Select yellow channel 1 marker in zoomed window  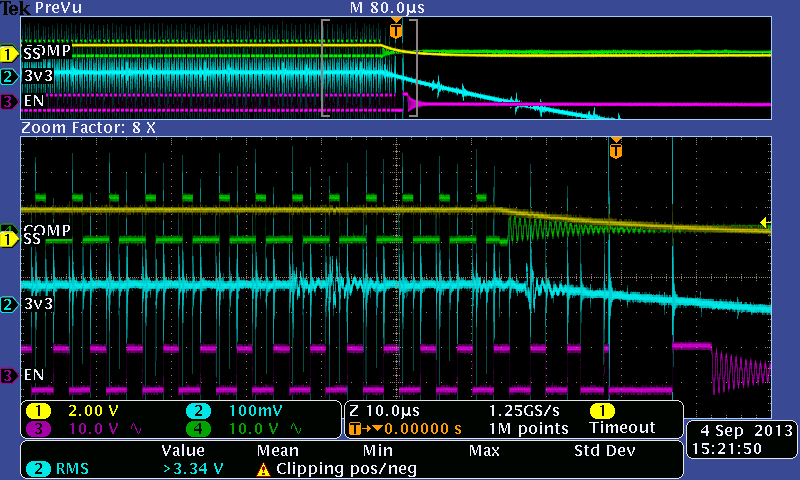(9, 240)
